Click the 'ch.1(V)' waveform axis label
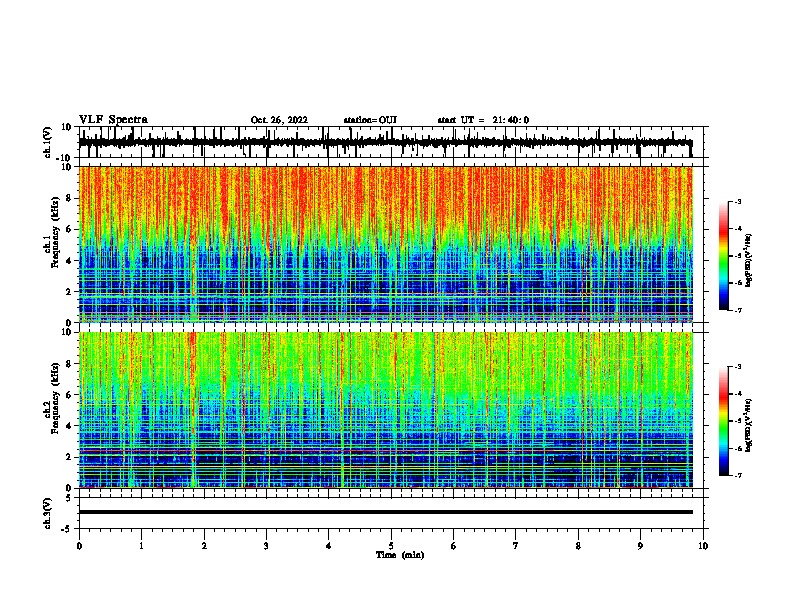 click(x=47, y=142)
